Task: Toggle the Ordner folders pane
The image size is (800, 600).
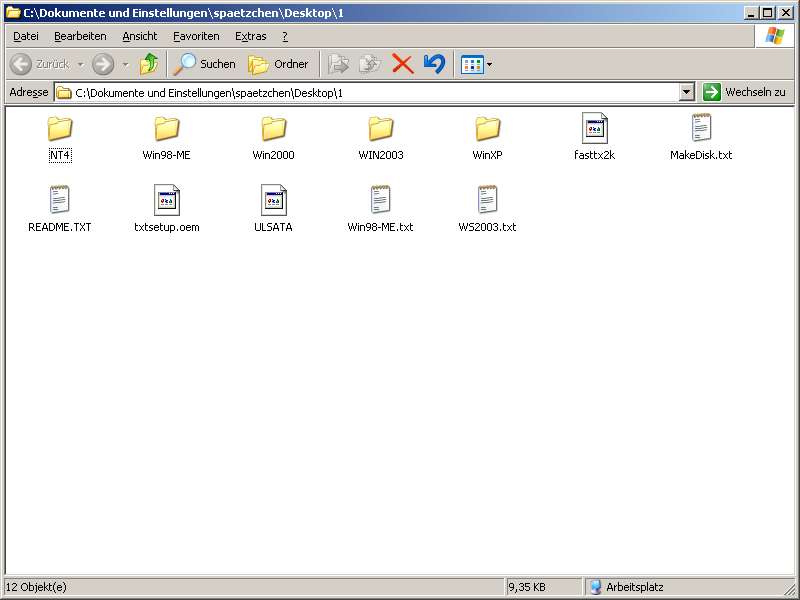Action: pyautogui.click(x=279, y=64)
